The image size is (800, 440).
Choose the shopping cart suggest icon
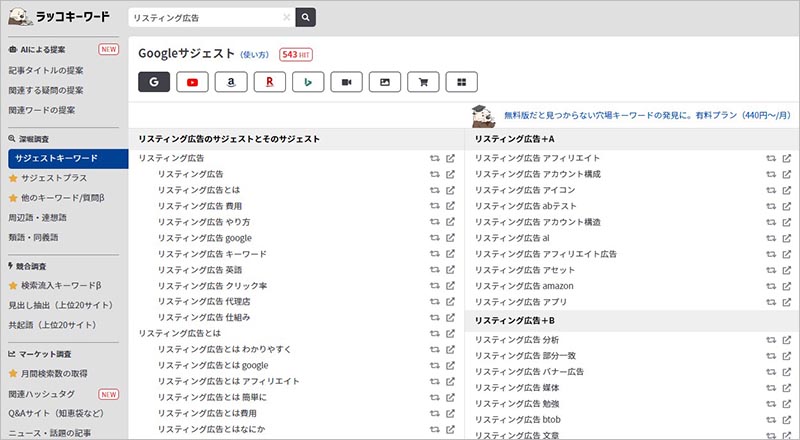[x=423, y=83]
